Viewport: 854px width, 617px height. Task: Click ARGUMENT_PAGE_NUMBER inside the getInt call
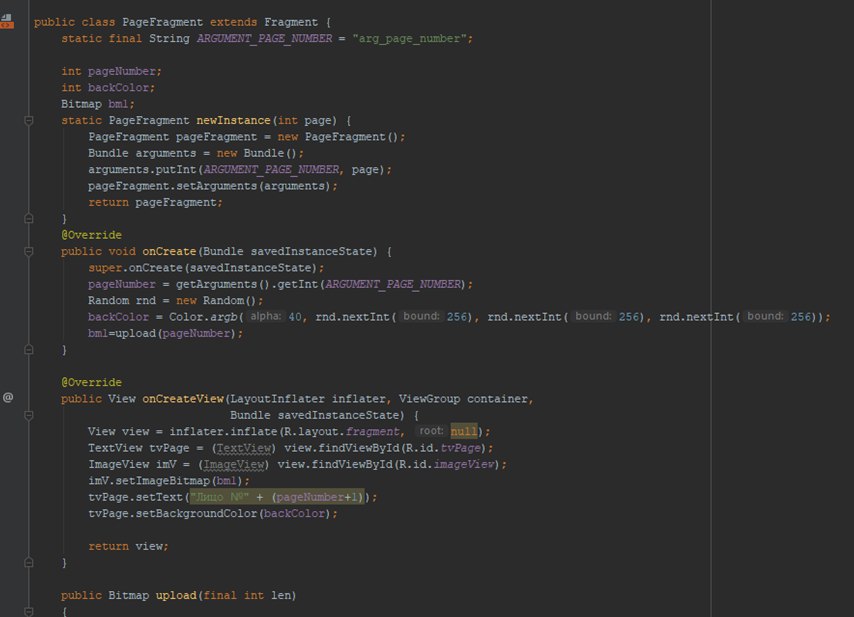[392, 284]
